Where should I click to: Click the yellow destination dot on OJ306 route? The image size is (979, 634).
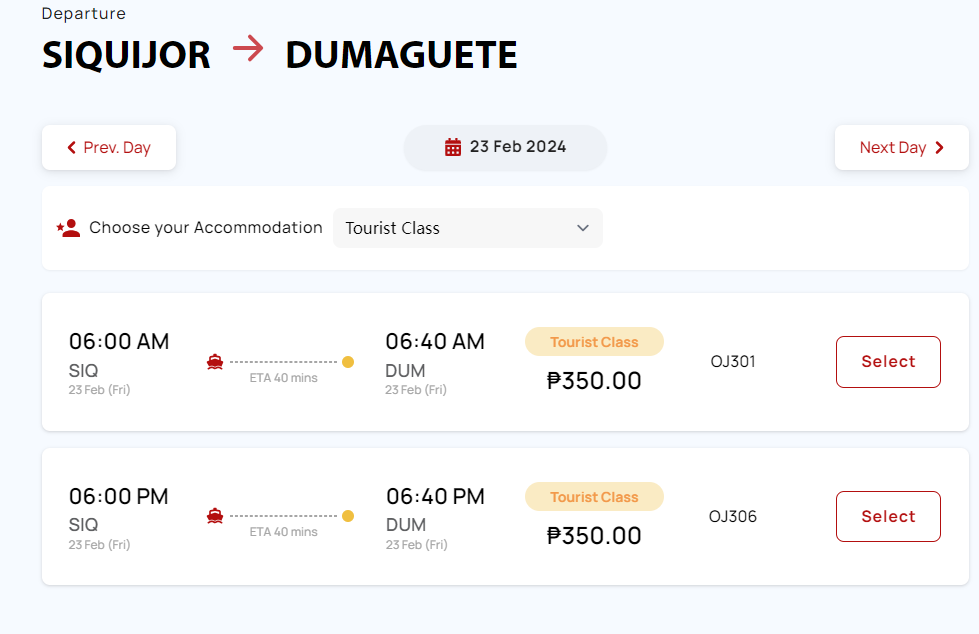[x=348, y=516]
